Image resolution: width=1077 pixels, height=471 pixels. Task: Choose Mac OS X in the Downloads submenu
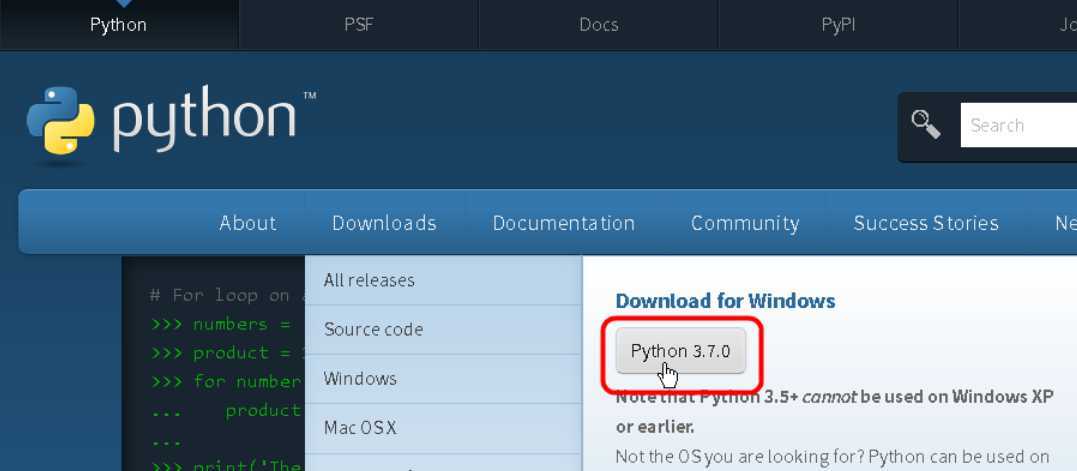[444, 428]
